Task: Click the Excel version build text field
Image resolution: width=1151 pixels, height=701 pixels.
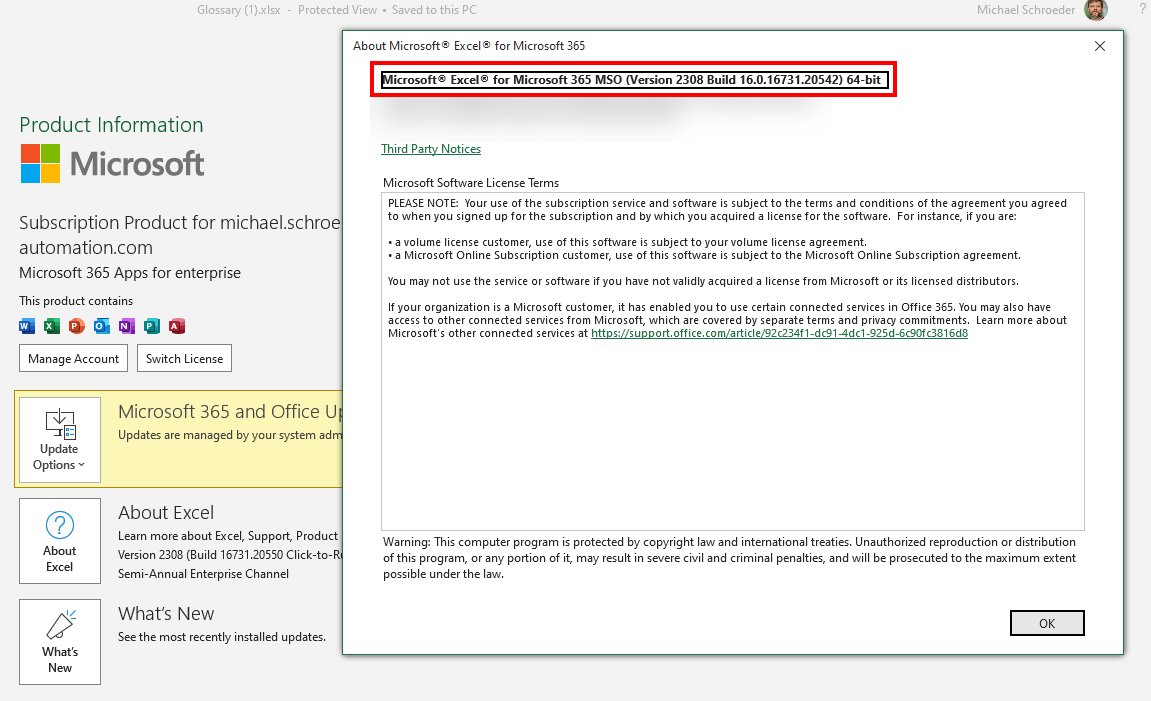Action: [x=635, y=80]
